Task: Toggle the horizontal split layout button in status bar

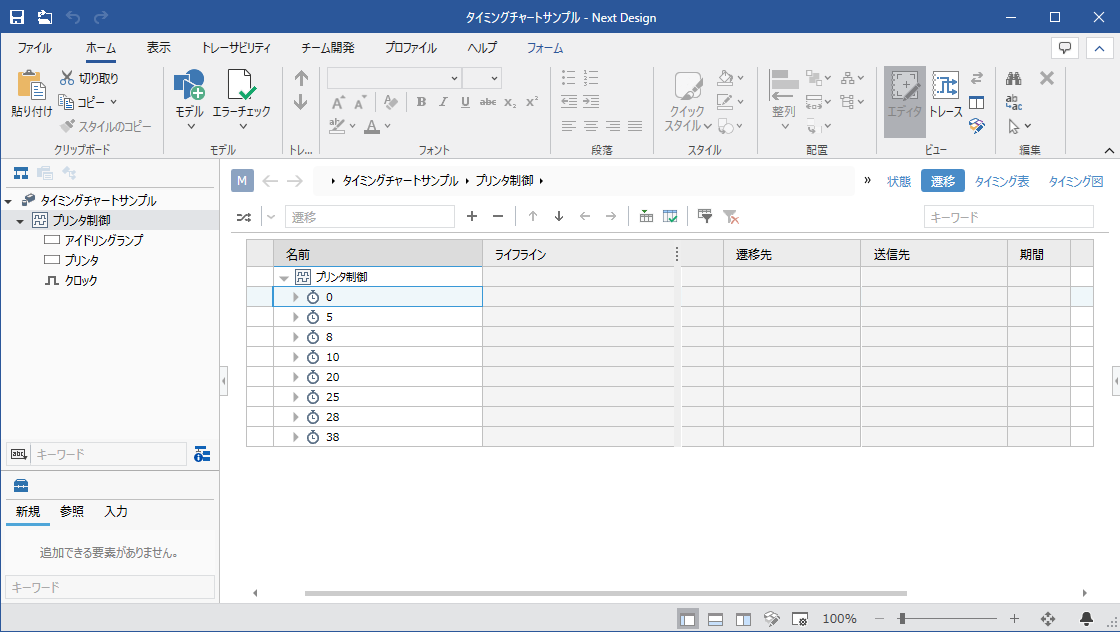Action: (716, 619)
